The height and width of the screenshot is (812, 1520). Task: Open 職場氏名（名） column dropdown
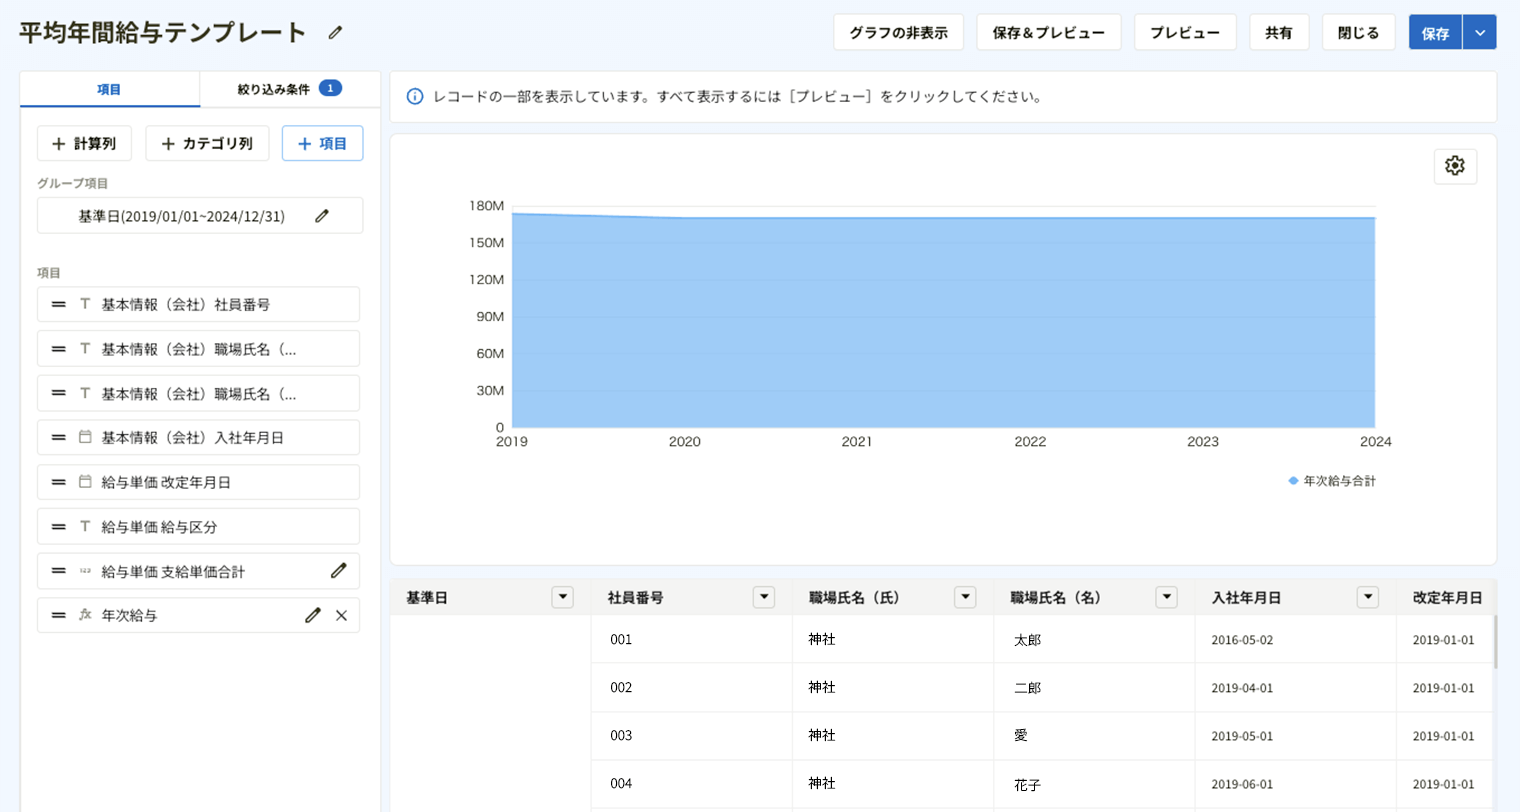(1166, 597)
